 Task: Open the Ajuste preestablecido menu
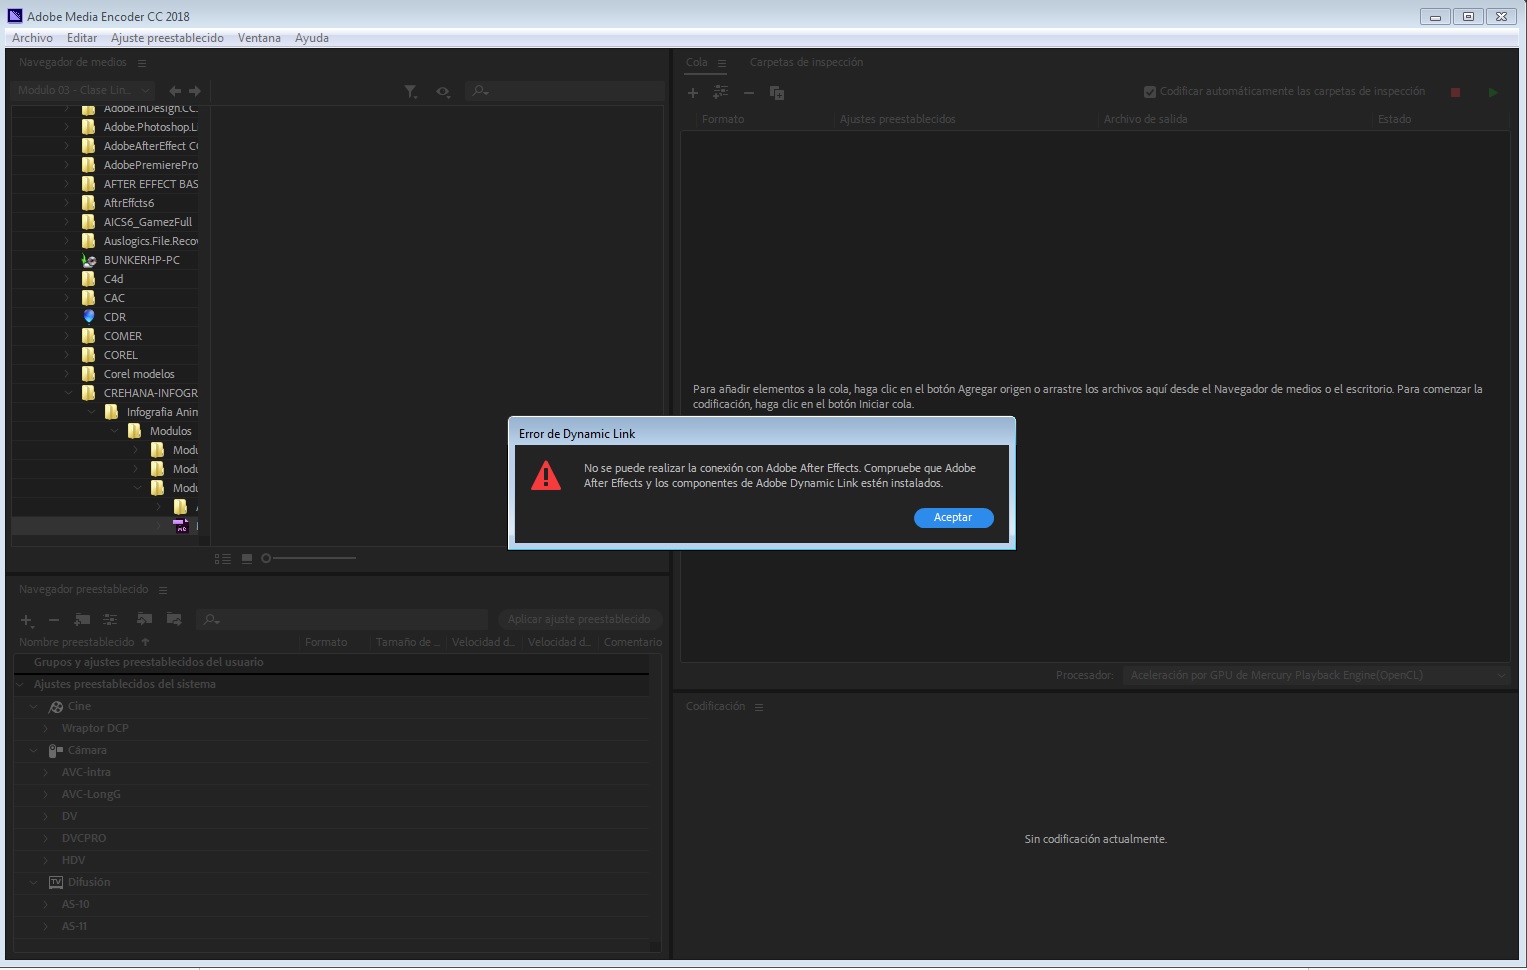coord(167,38)
